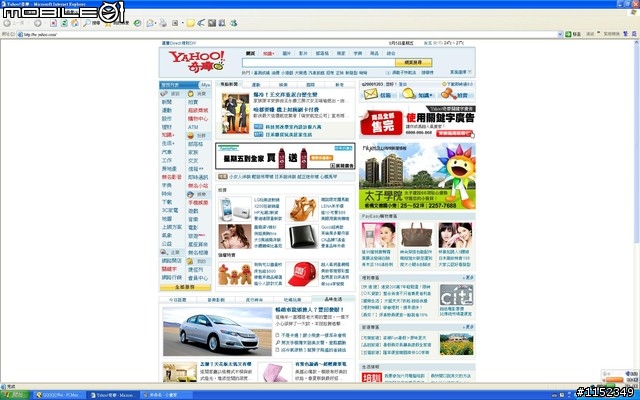Open the 會員中心 sidebar link
Image resolution: width=640 pixels, height=400 pixels.
pyautogui.click(x=198, y=278)
